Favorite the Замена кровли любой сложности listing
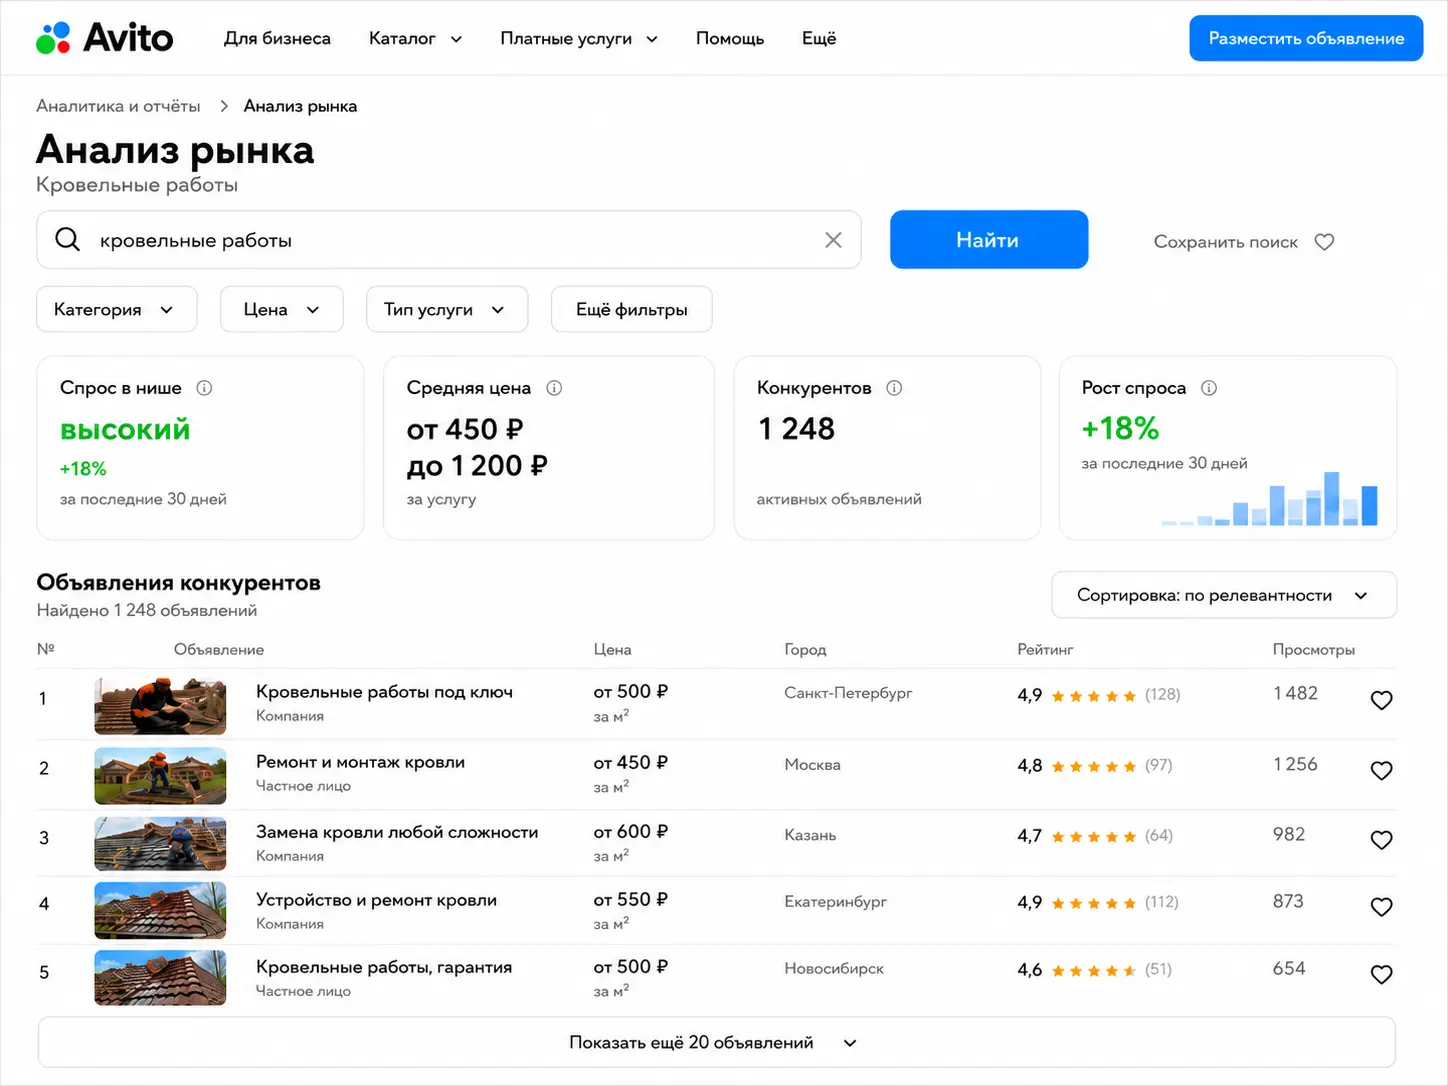The width and height of the screenshot is (1448, 1086). (x=1381, y=840)
